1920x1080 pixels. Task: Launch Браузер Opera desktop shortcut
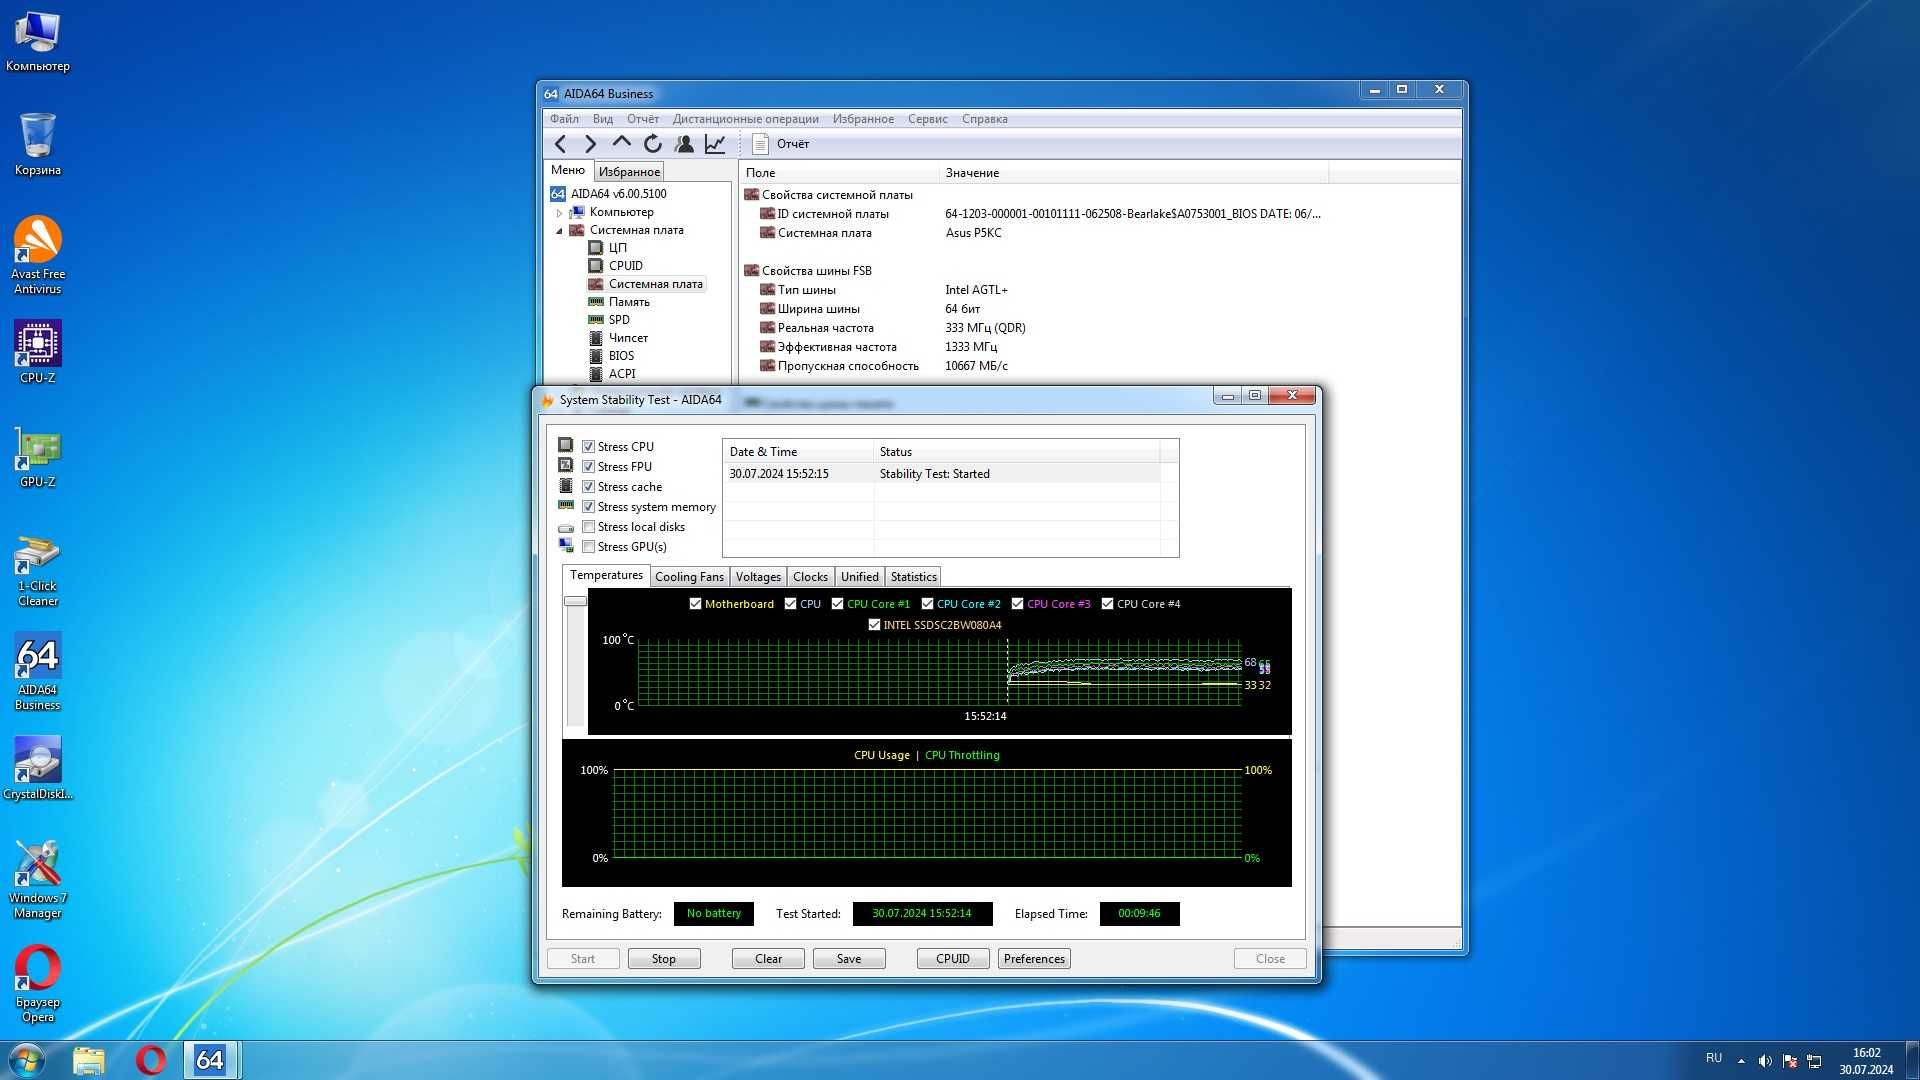38,984
